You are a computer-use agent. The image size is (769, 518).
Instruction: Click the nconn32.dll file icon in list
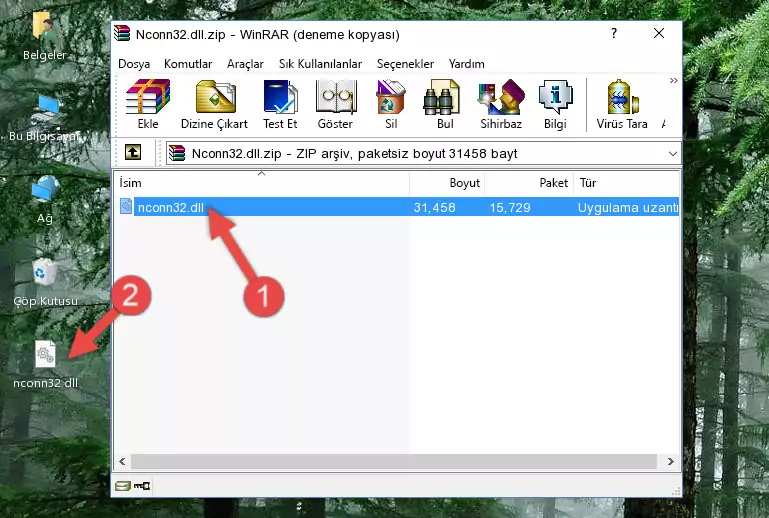[x=126, y=207]
